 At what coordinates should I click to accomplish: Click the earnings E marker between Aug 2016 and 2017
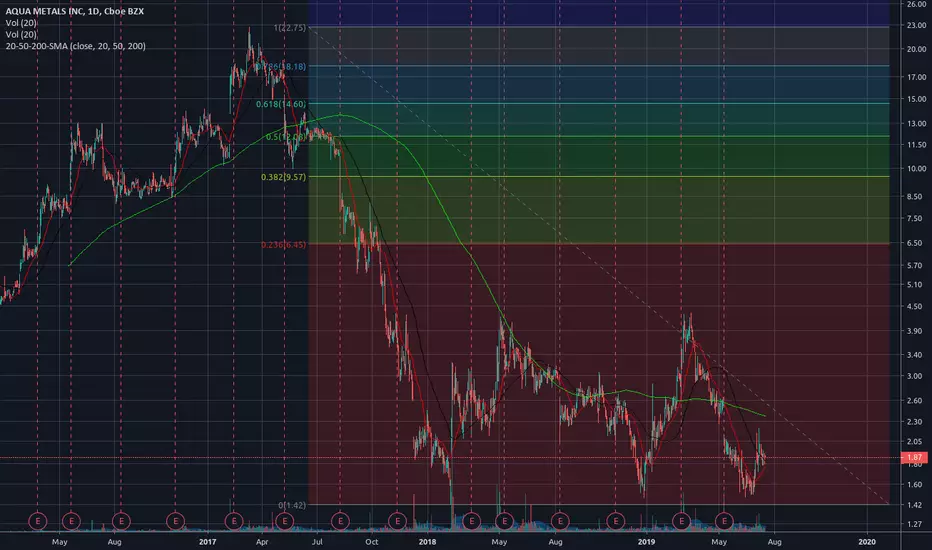(x=175, y=521)
